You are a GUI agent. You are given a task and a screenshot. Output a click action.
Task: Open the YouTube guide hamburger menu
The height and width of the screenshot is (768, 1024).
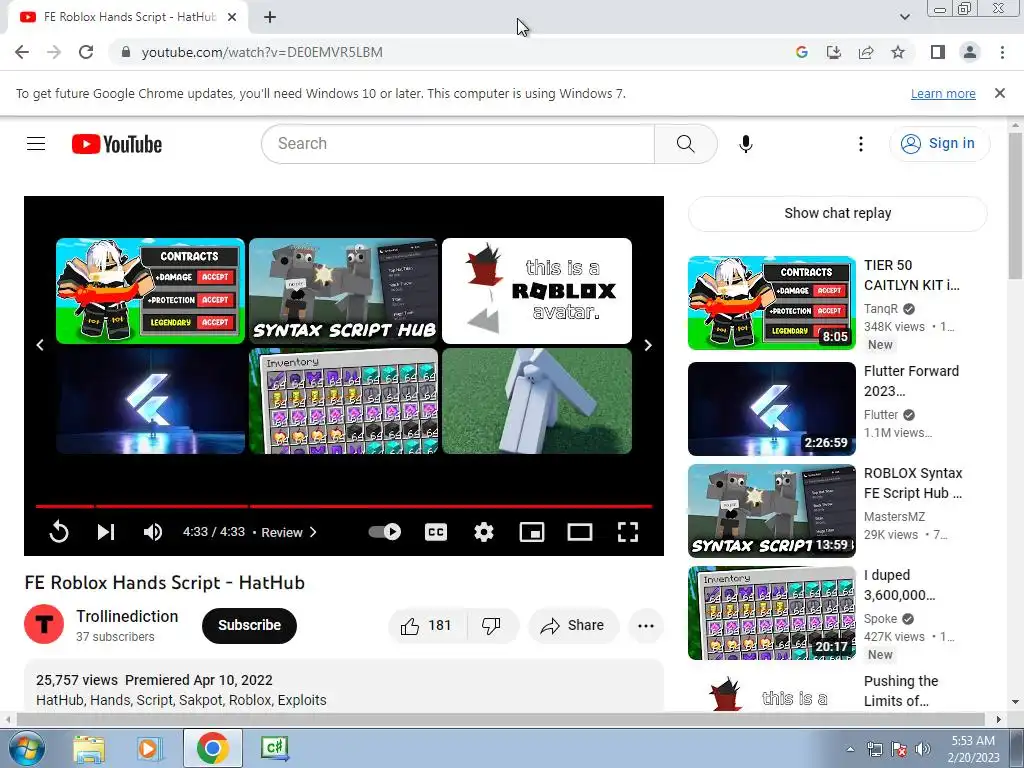[x=36, y=144]
